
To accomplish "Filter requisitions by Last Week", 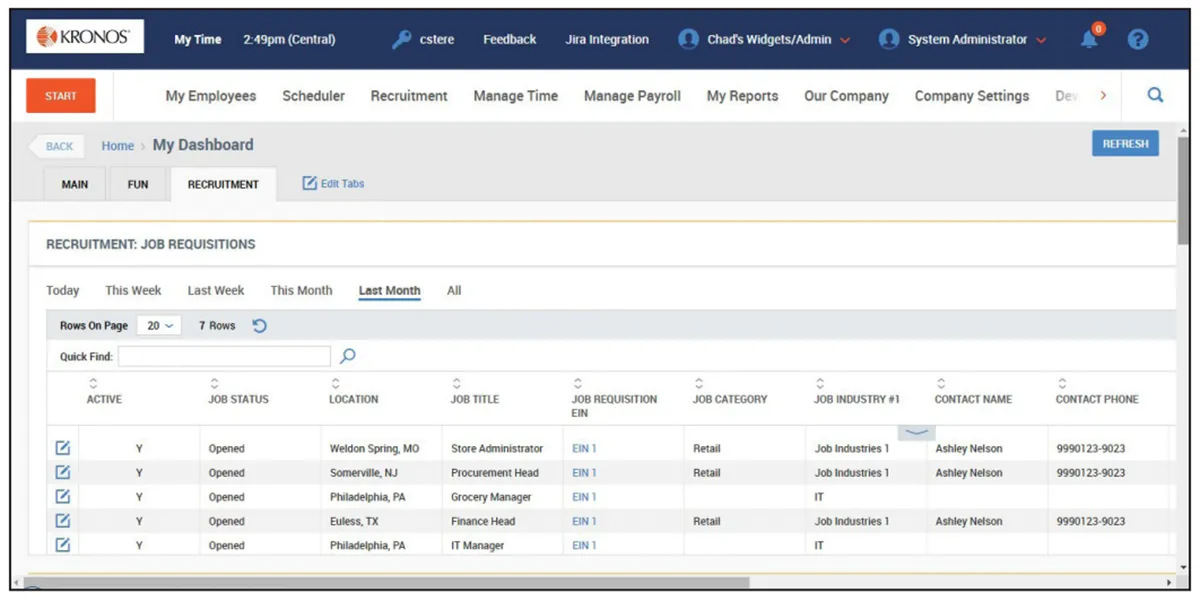I will tap(216, 291).
